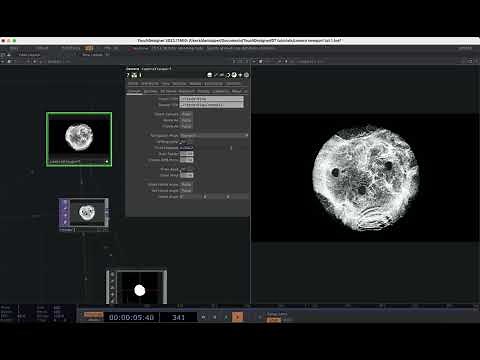Open the second menu in the top menu bar

(x=42, y=48)
